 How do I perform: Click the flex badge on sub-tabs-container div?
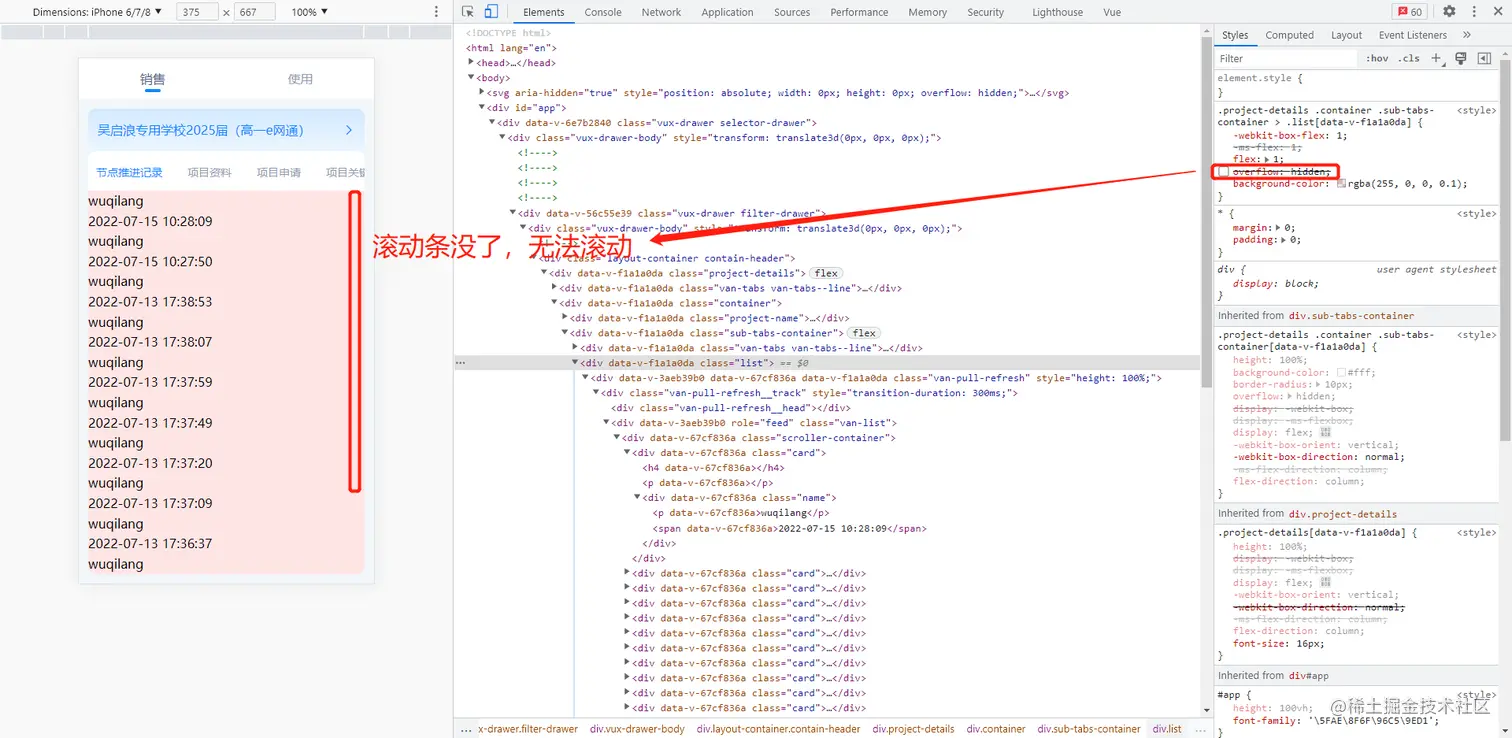coord(864,333)
